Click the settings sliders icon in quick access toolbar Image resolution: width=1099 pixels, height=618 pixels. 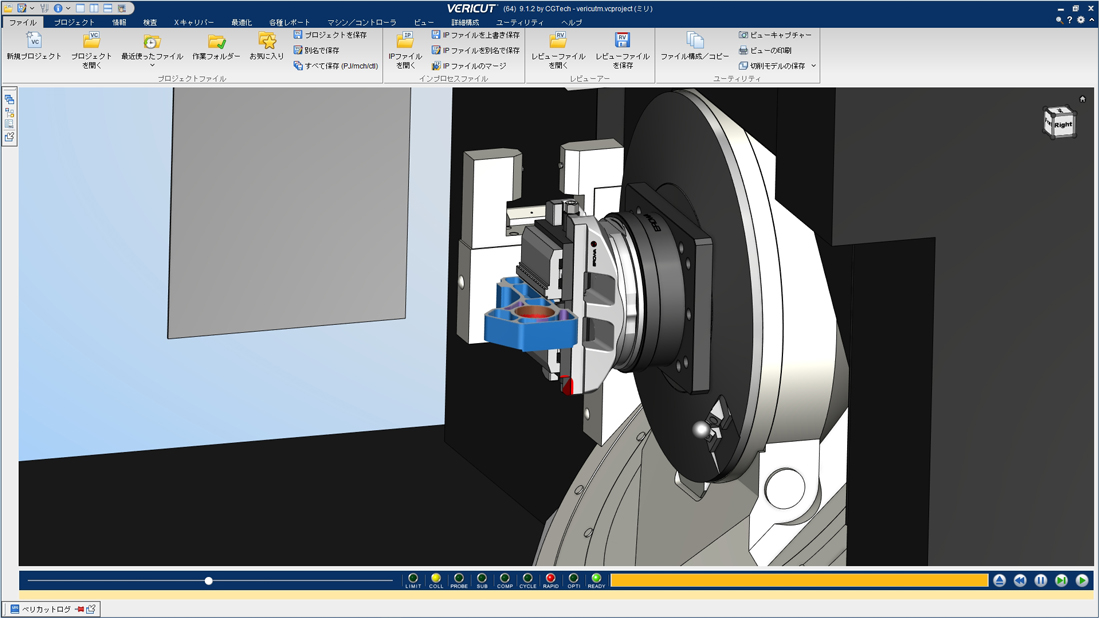pyautogui.click(x=44, y=8)
